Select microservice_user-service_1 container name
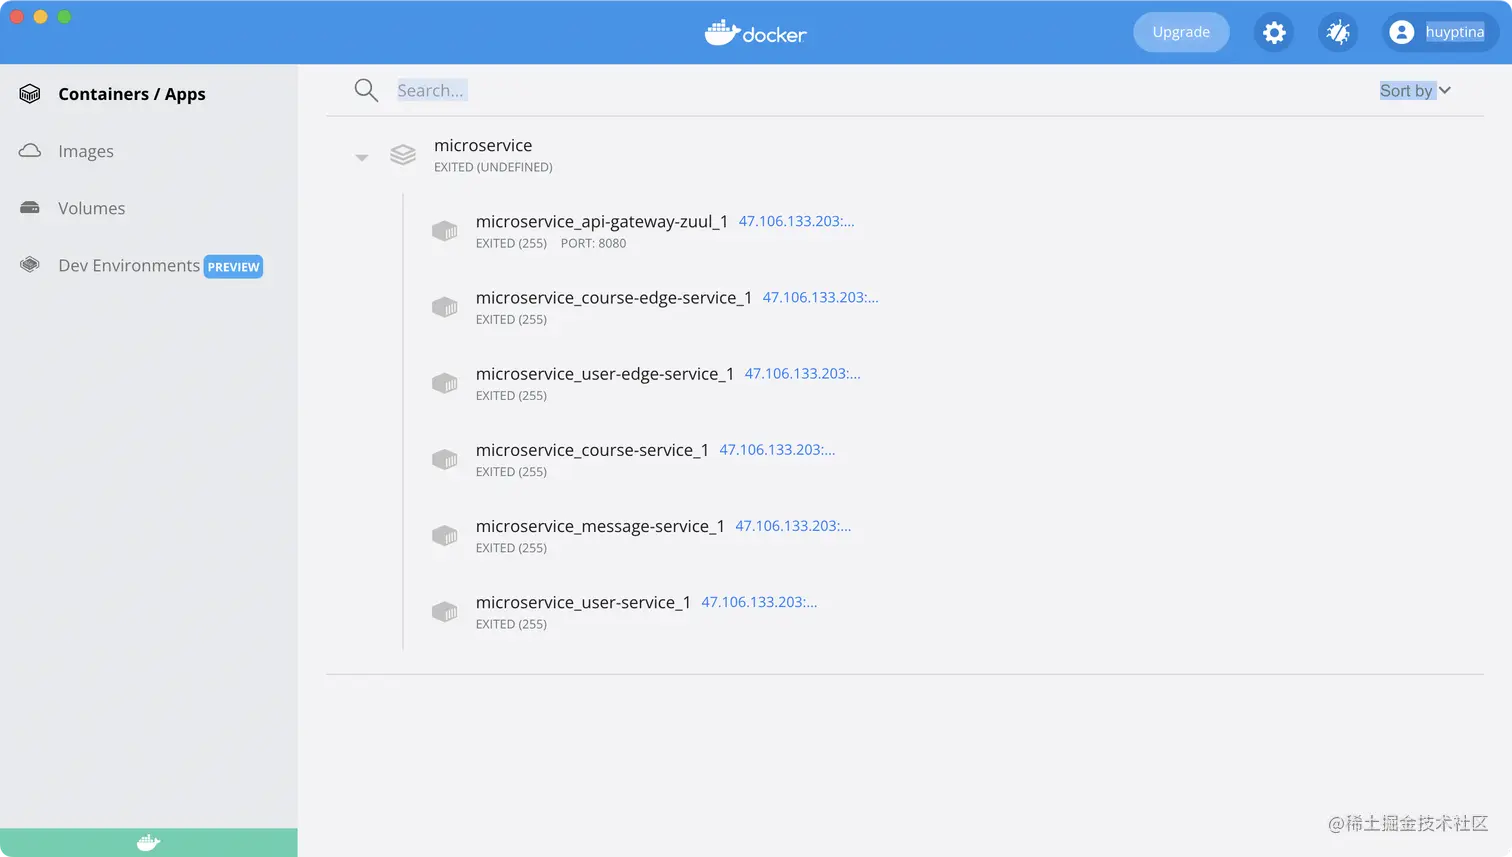The height and width of the screenshot is (857, 1512). (x=583, y=601)
